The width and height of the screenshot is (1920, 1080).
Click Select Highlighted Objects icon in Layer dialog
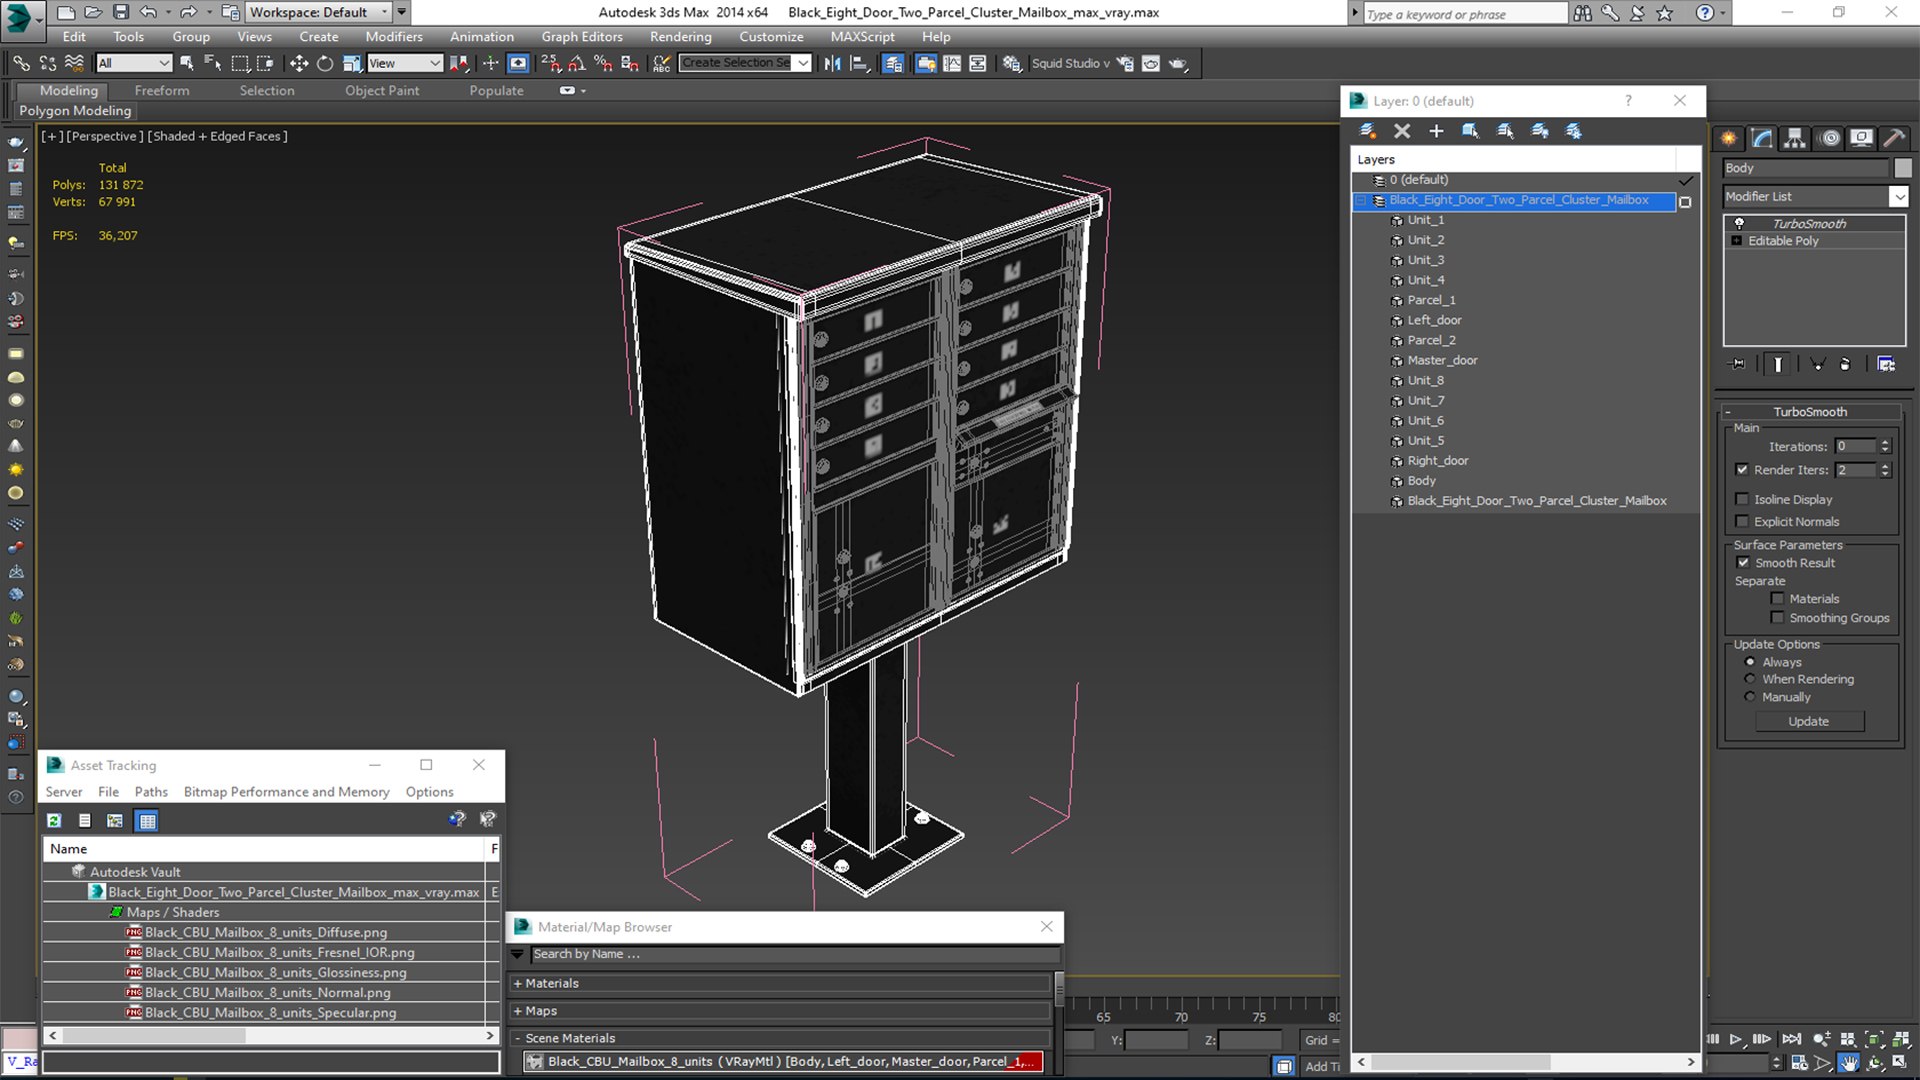(x=1470, y=131)
